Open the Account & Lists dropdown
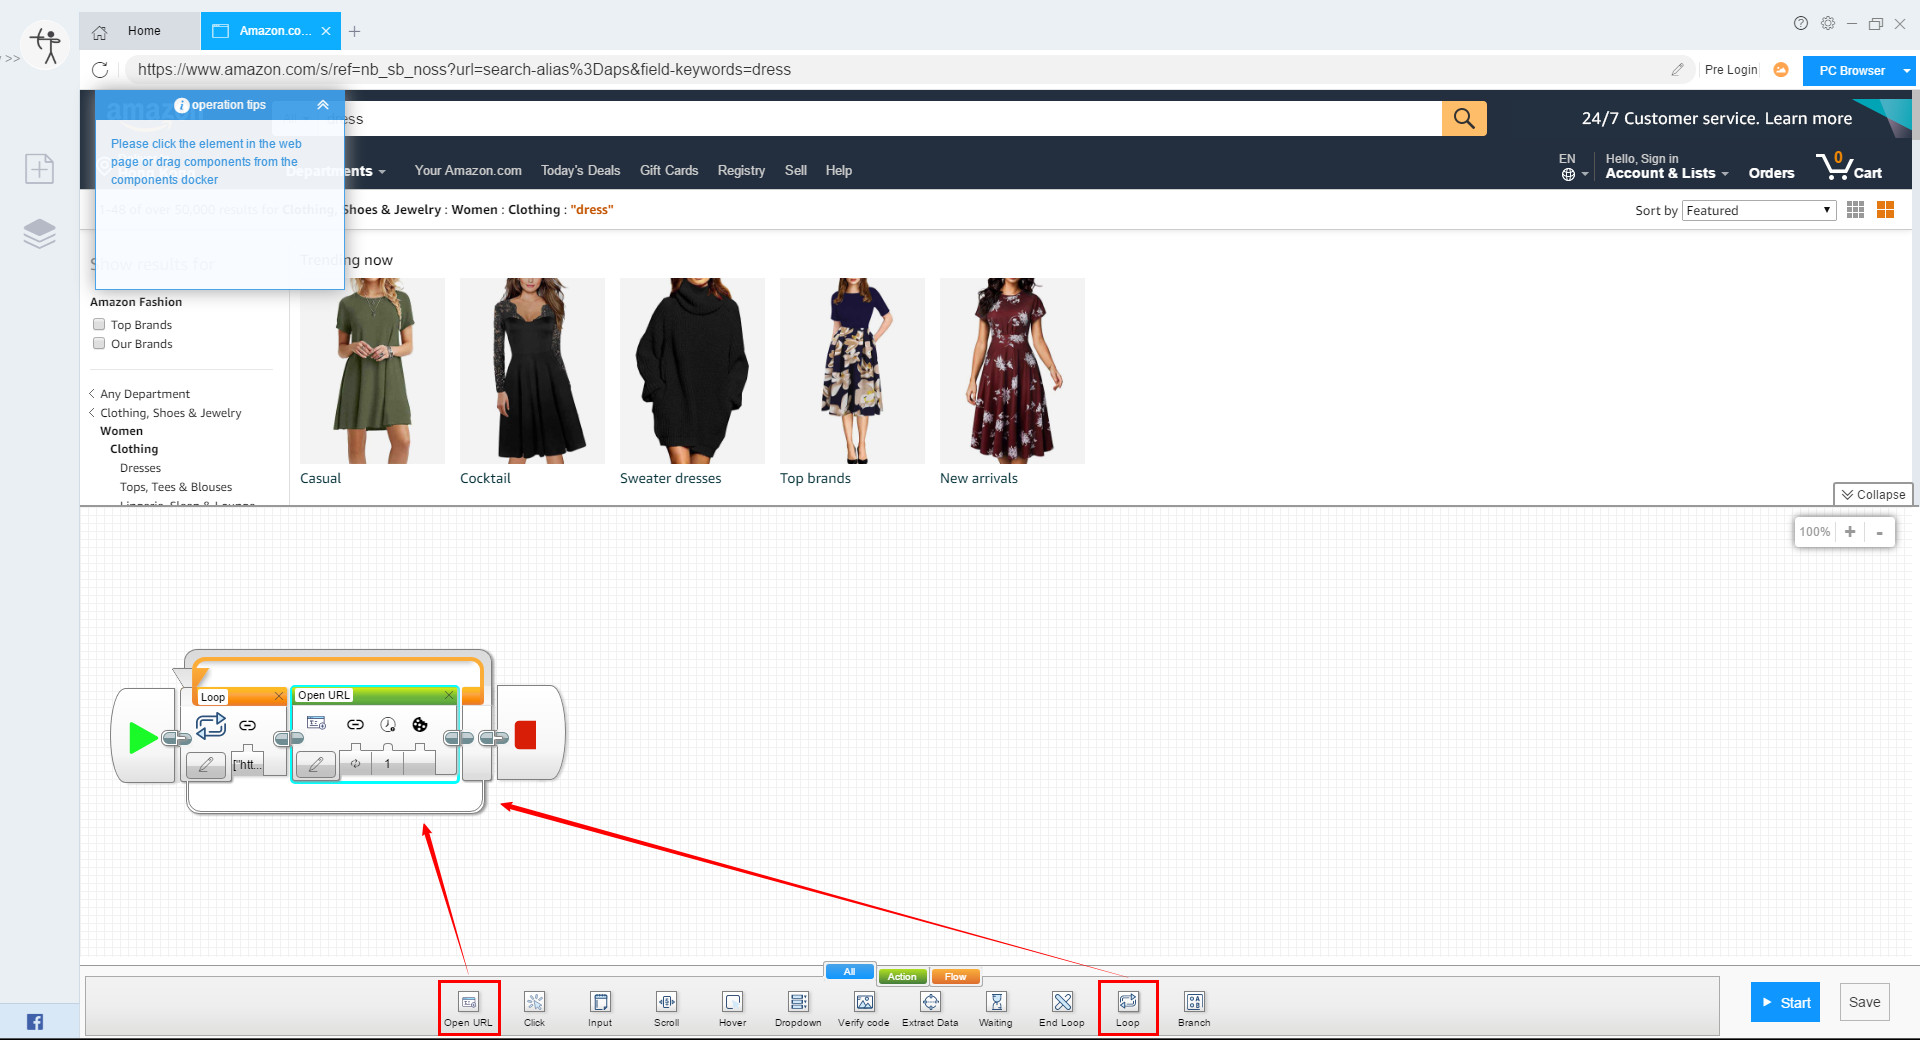1920x1040 pixels. point(1666,172)
